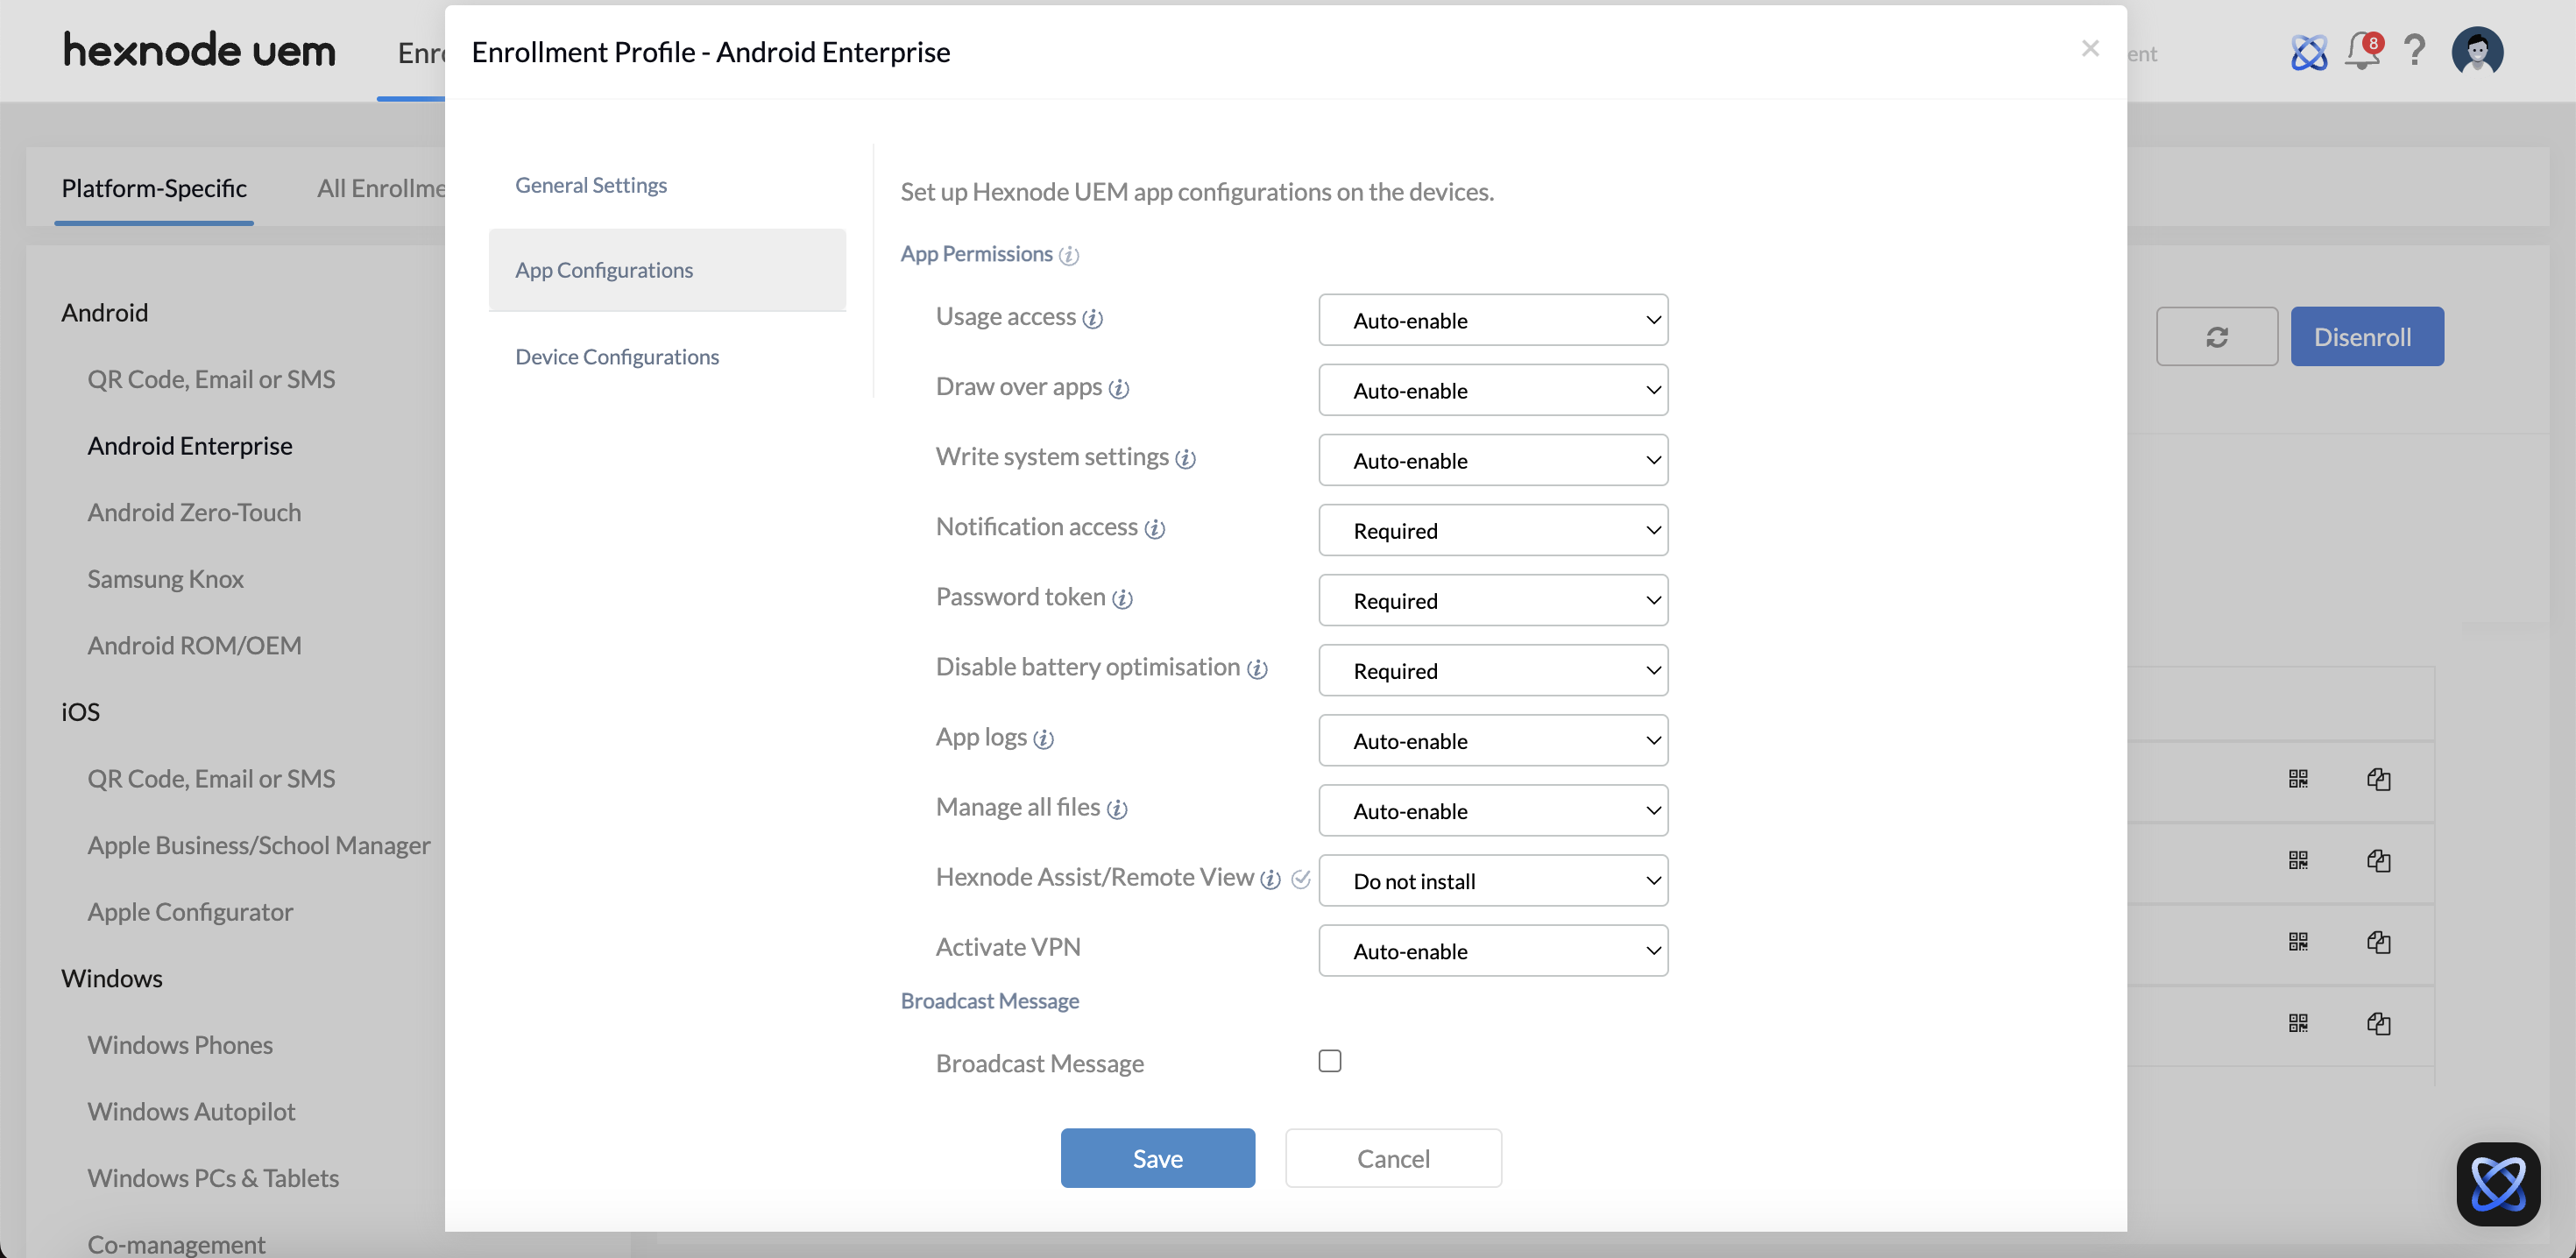Show info for Manage all files
This screenshot has width=2576, height=1258.
(1118, 808)
